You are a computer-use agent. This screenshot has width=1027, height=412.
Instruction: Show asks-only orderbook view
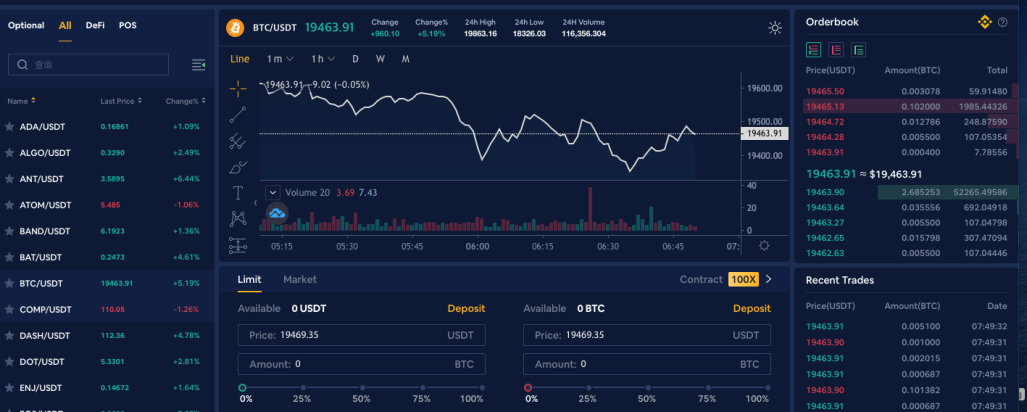click(x=836, y=49)
